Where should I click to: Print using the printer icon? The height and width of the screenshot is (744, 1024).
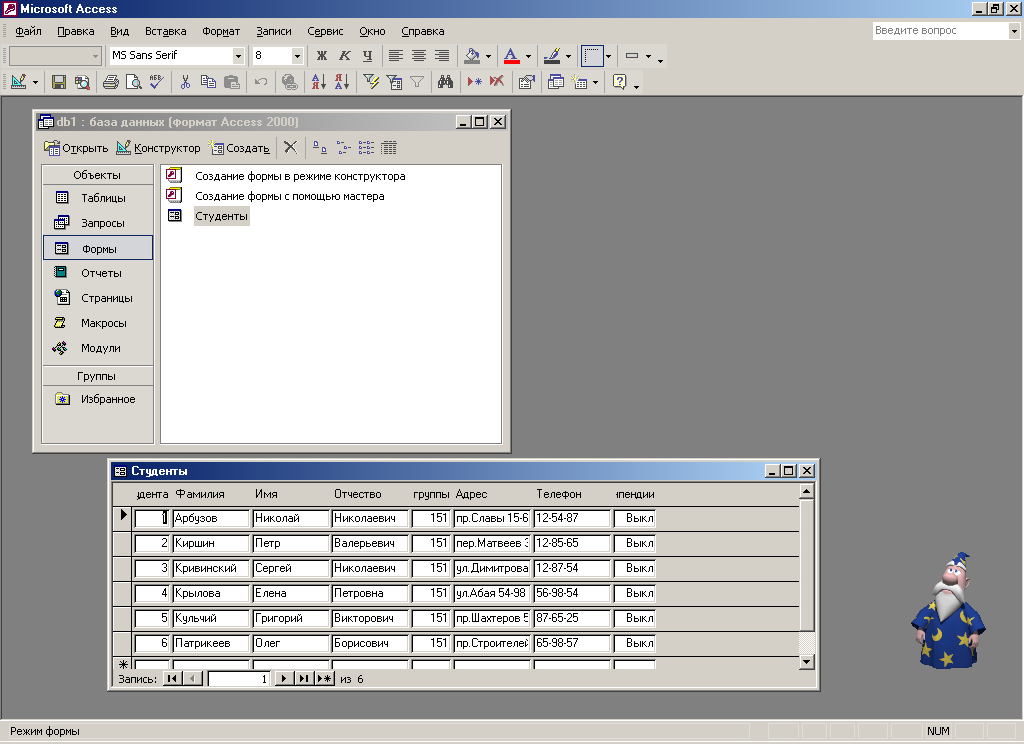(111, 82)
